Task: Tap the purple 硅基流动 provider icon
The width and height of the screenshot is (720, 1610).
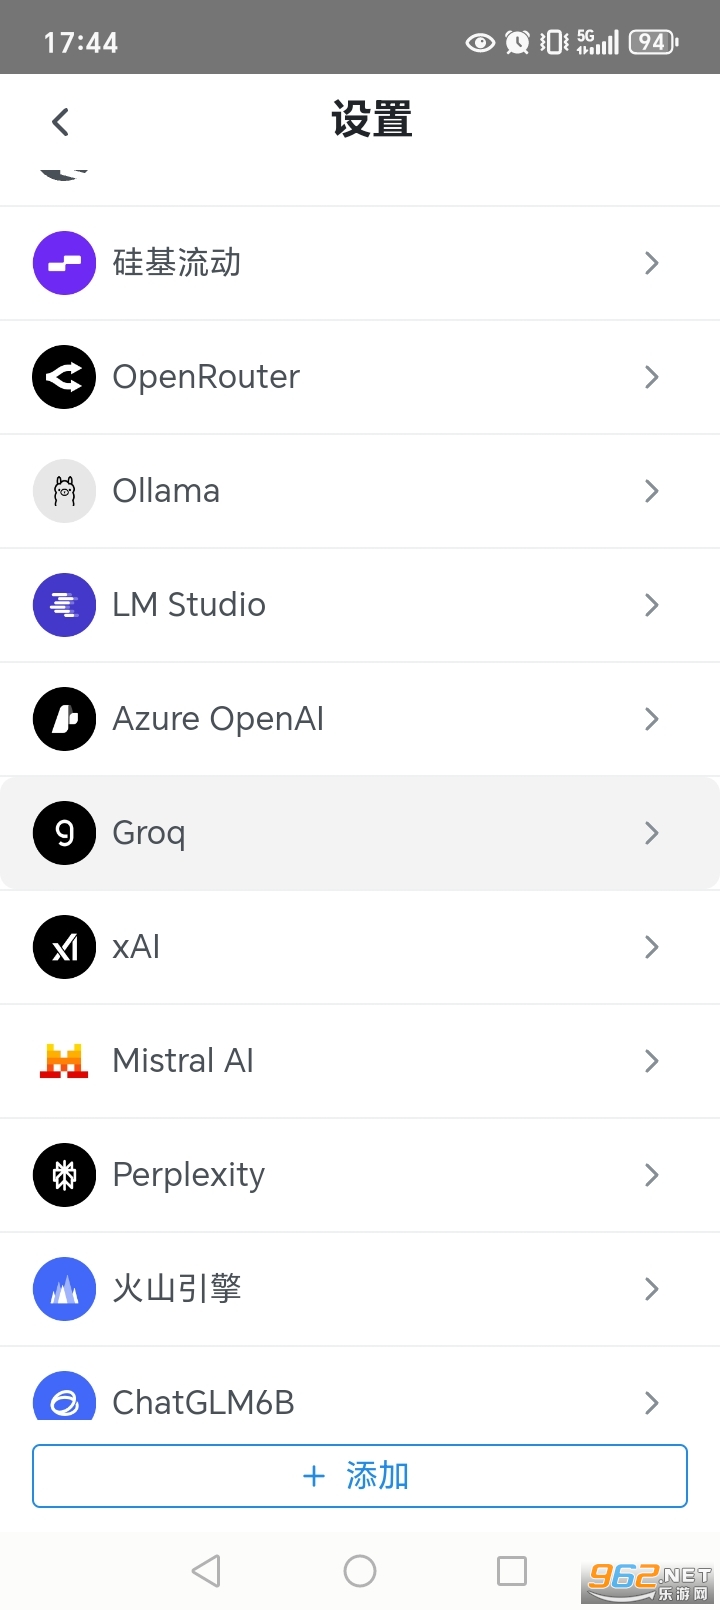Action: pyautogui.click(x=64, y=263)
